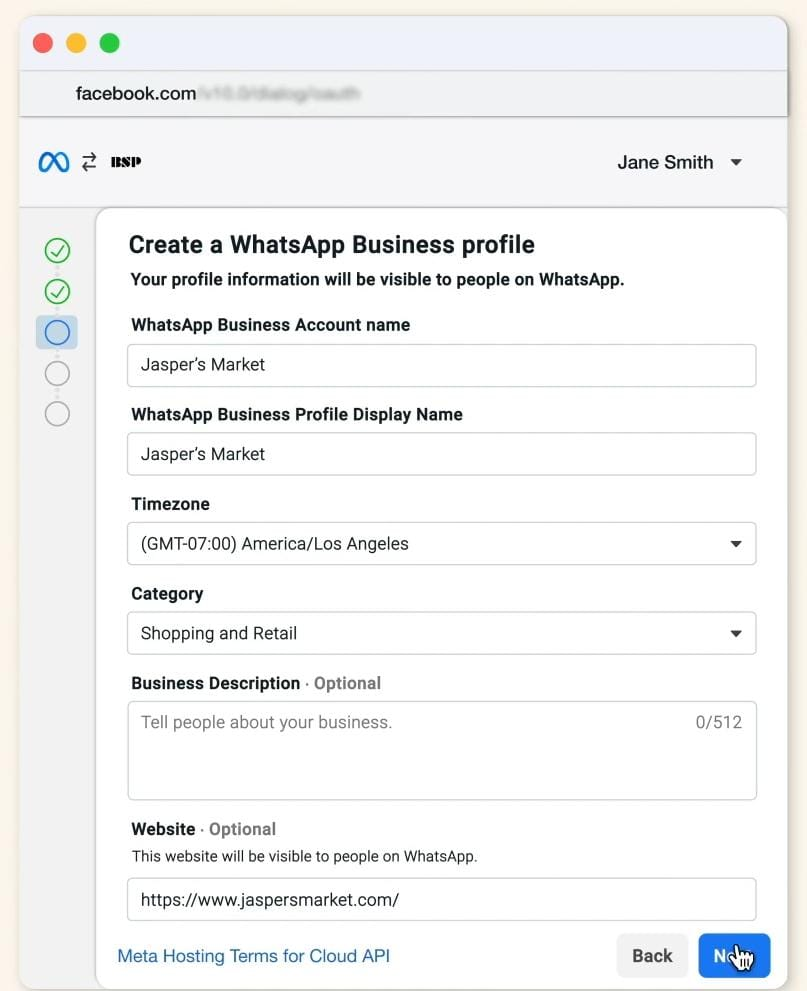Close the window with the red button
807x991 pixels.
(43, 43)
